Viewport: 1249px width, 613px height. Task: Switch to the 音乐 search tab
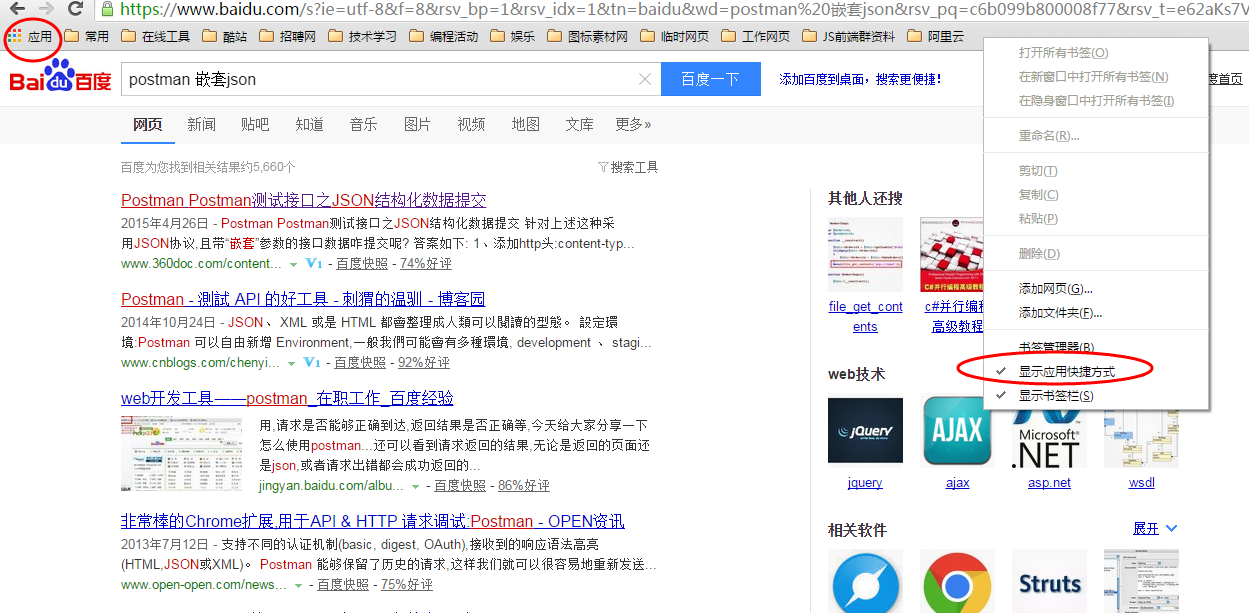click(363, 124)
